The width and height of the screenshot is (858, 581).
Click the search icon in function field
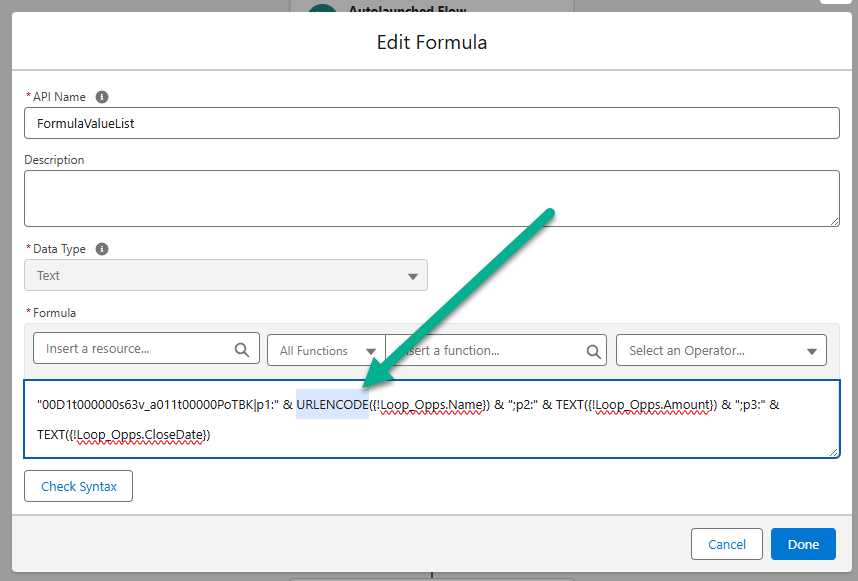coord(593,351)
